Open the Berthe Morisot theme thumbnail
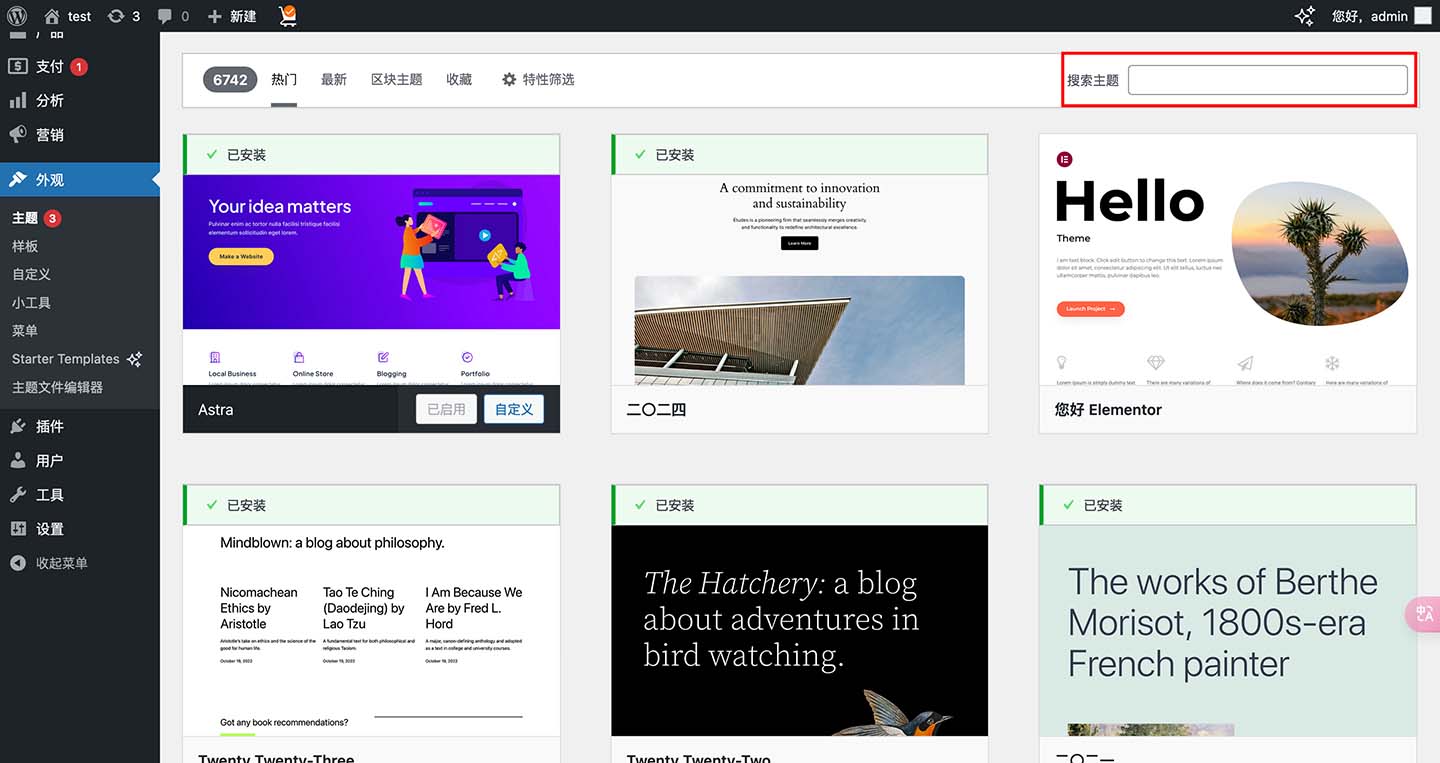This screenshot has width=1440, height=763. pos(1228,630)
